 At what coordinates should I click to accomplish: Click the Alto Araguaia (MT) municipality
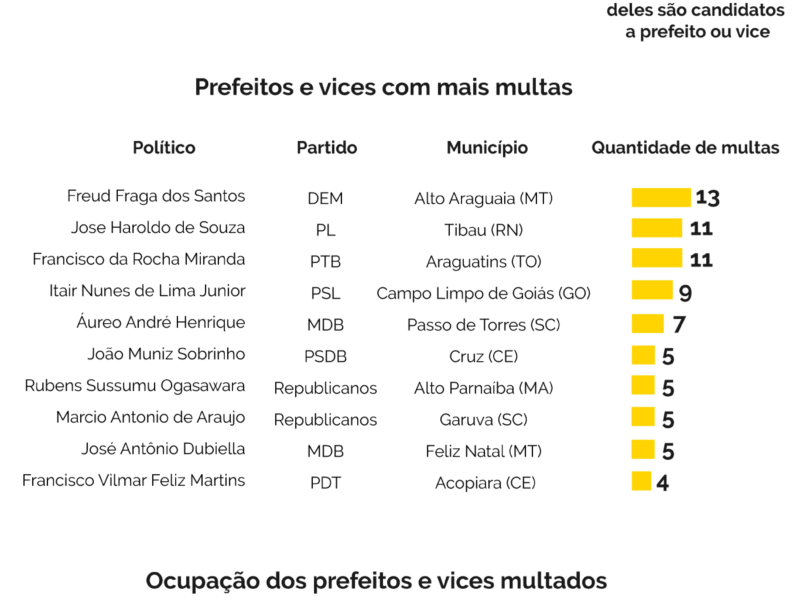[x=483, y=199]
